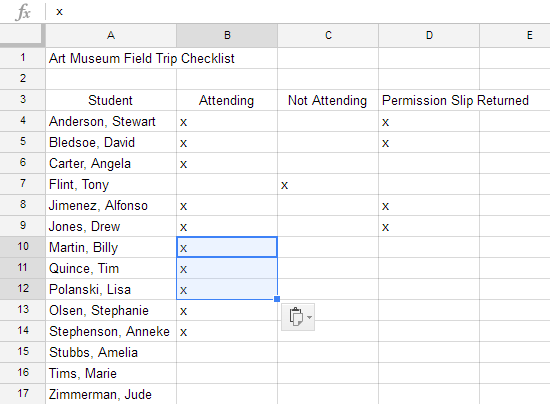This screenshot has width=550, height=404.
Task: Click the paste options clipboard icon
Action: 296,317
